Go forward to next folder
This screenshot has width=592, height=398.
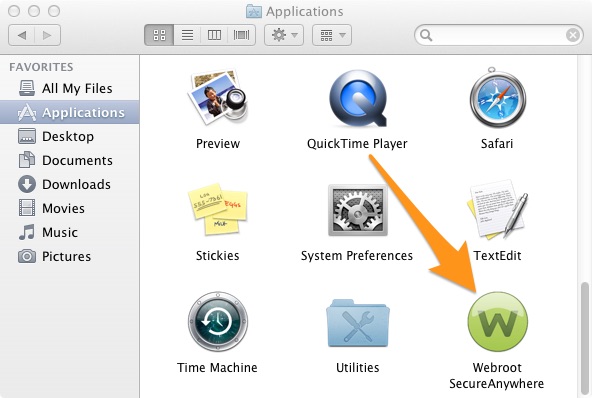point(48,35)
